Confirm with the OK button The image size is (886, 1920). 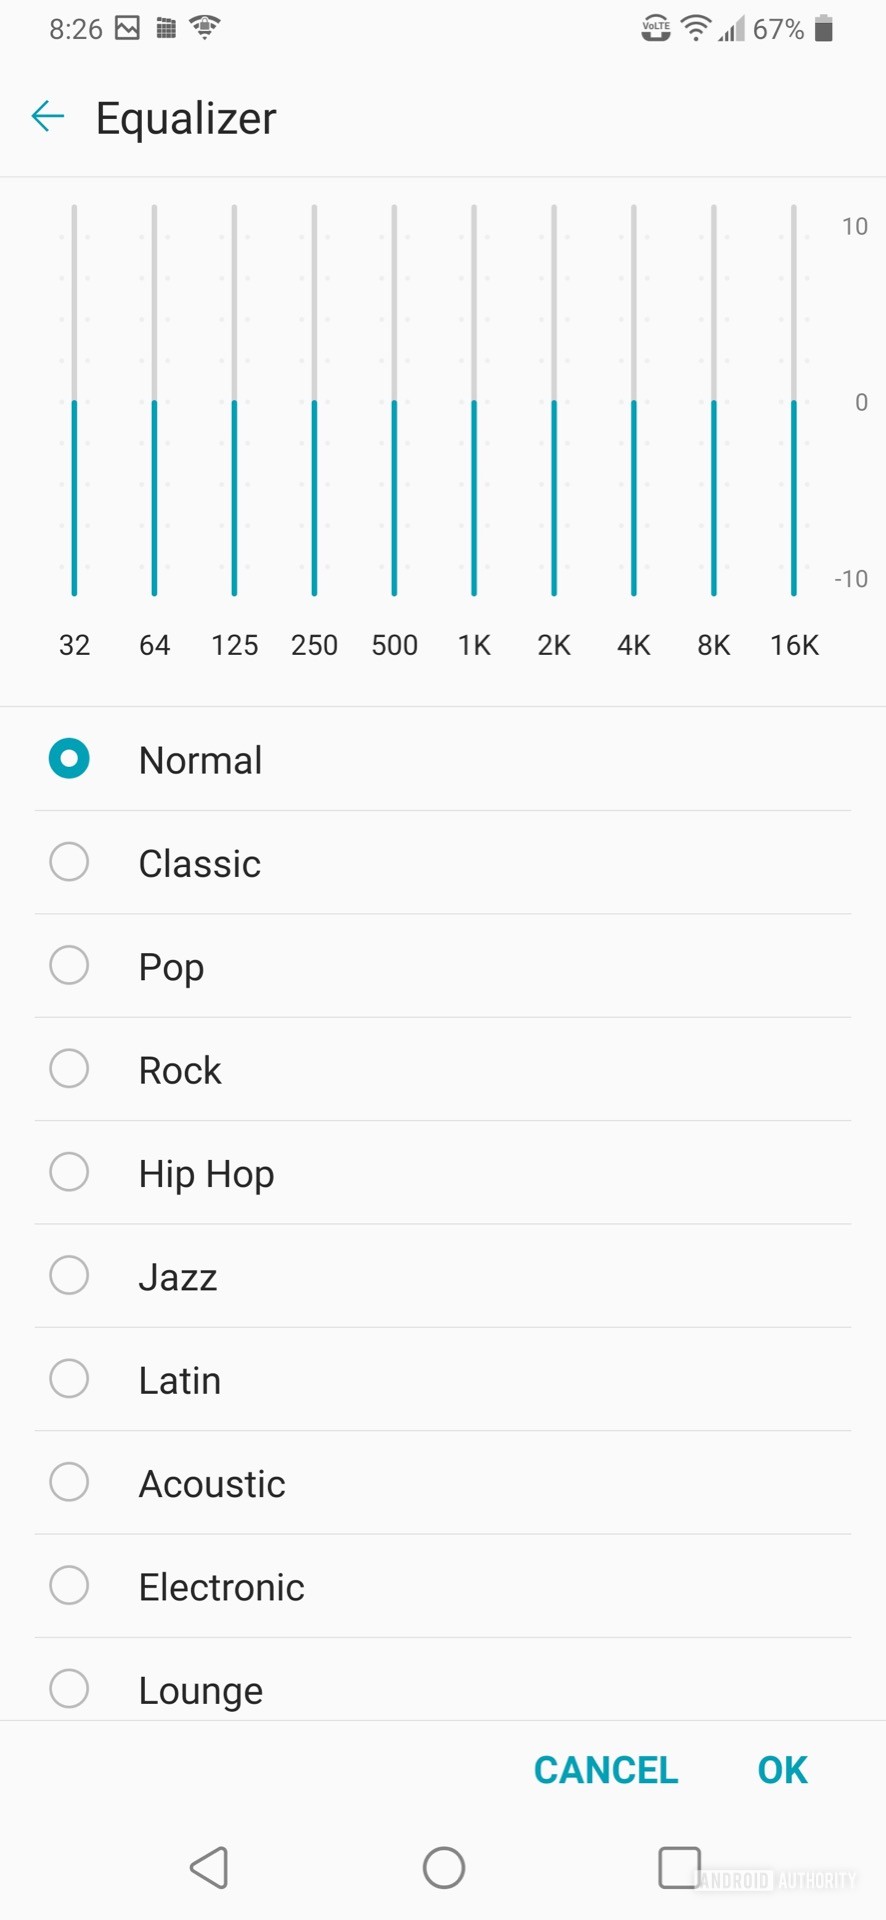click(x=782, y=1770)
